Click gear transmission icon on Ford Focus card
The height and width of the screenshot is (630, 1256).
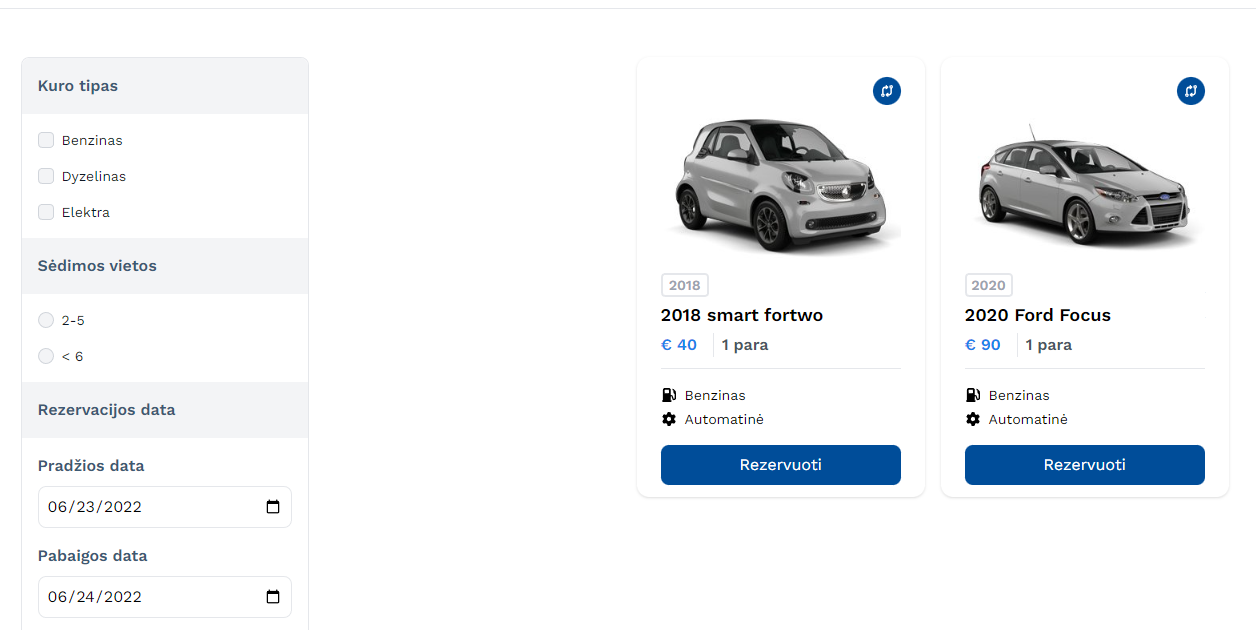(973, 419)
